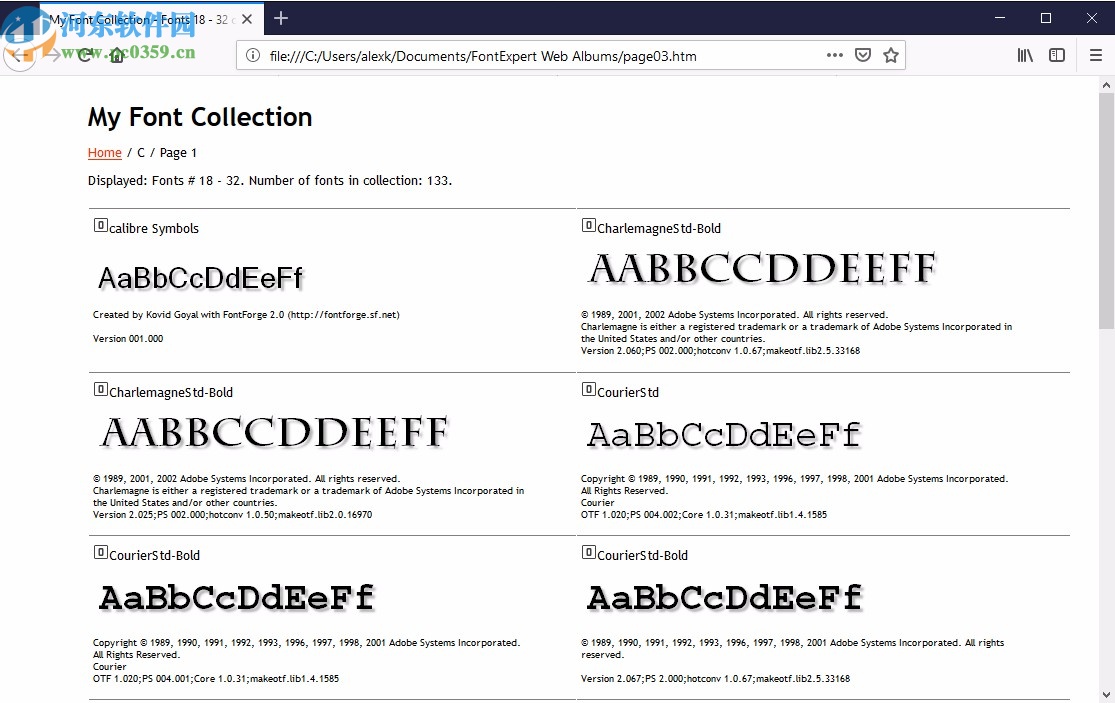Click the icon beside CourierStd-Bold OTF 1.020

click(100, 552)
